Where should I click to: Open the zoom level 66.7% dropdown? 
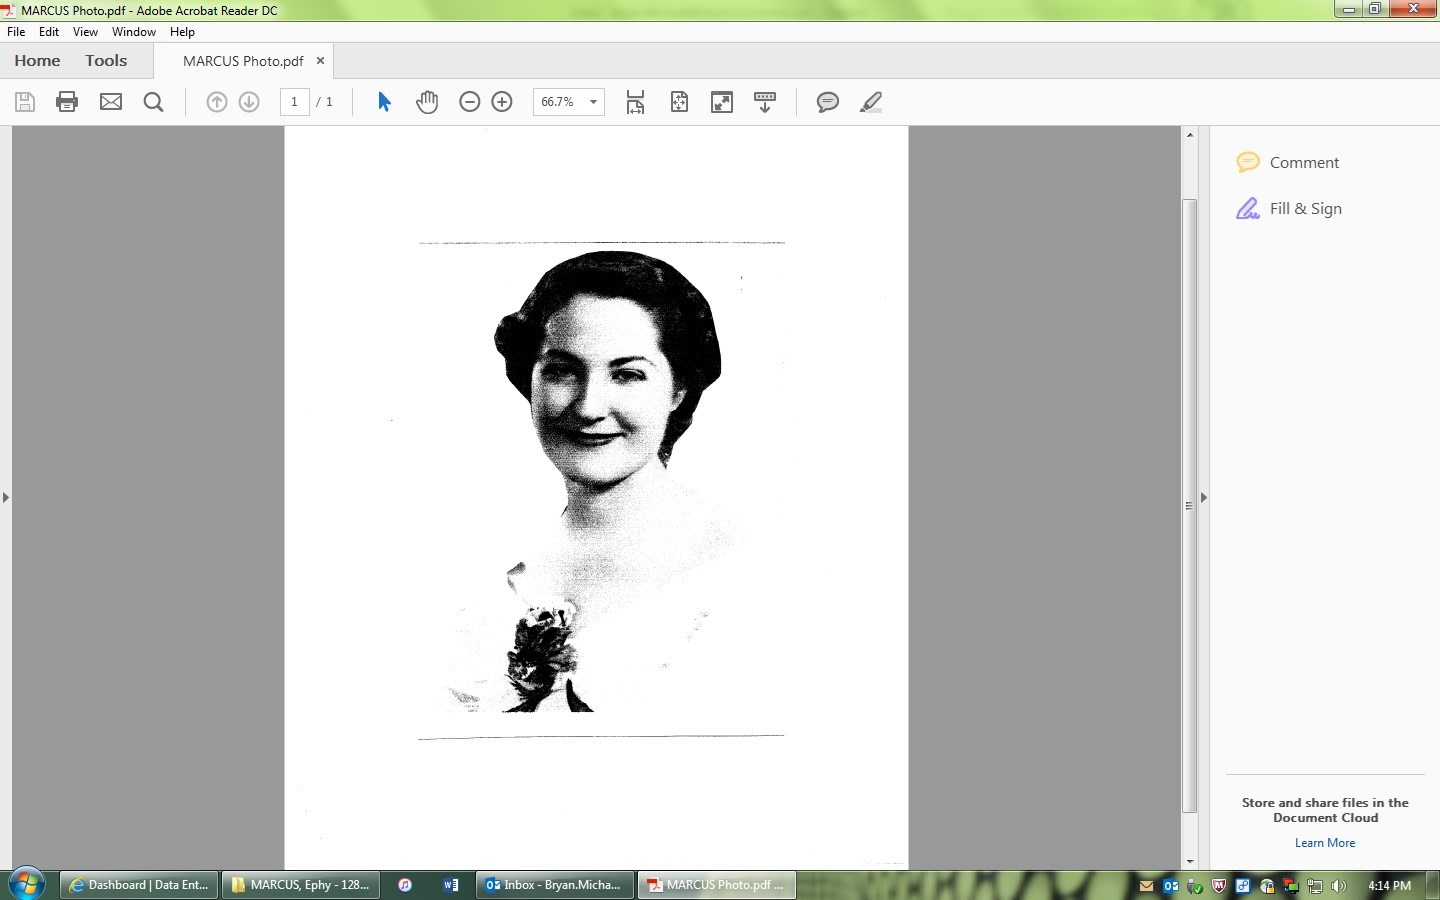pos(593,102)
